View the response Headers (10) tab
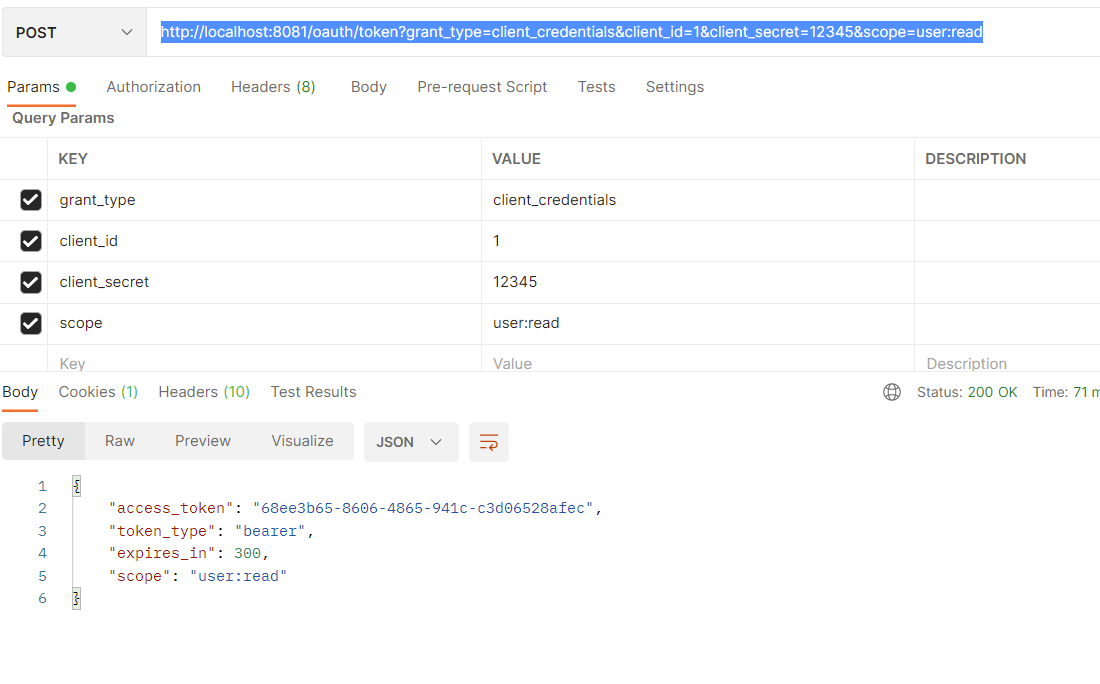 [204, 392]
